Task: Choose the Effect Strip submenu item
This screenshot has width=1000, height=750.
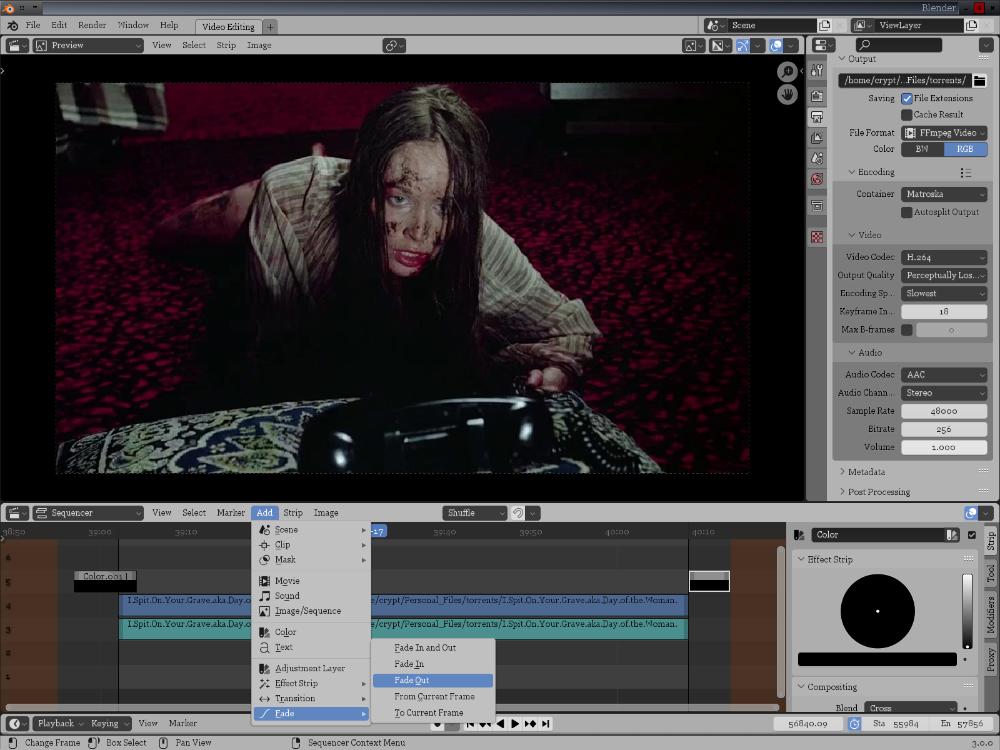Action: click(312, 684)
